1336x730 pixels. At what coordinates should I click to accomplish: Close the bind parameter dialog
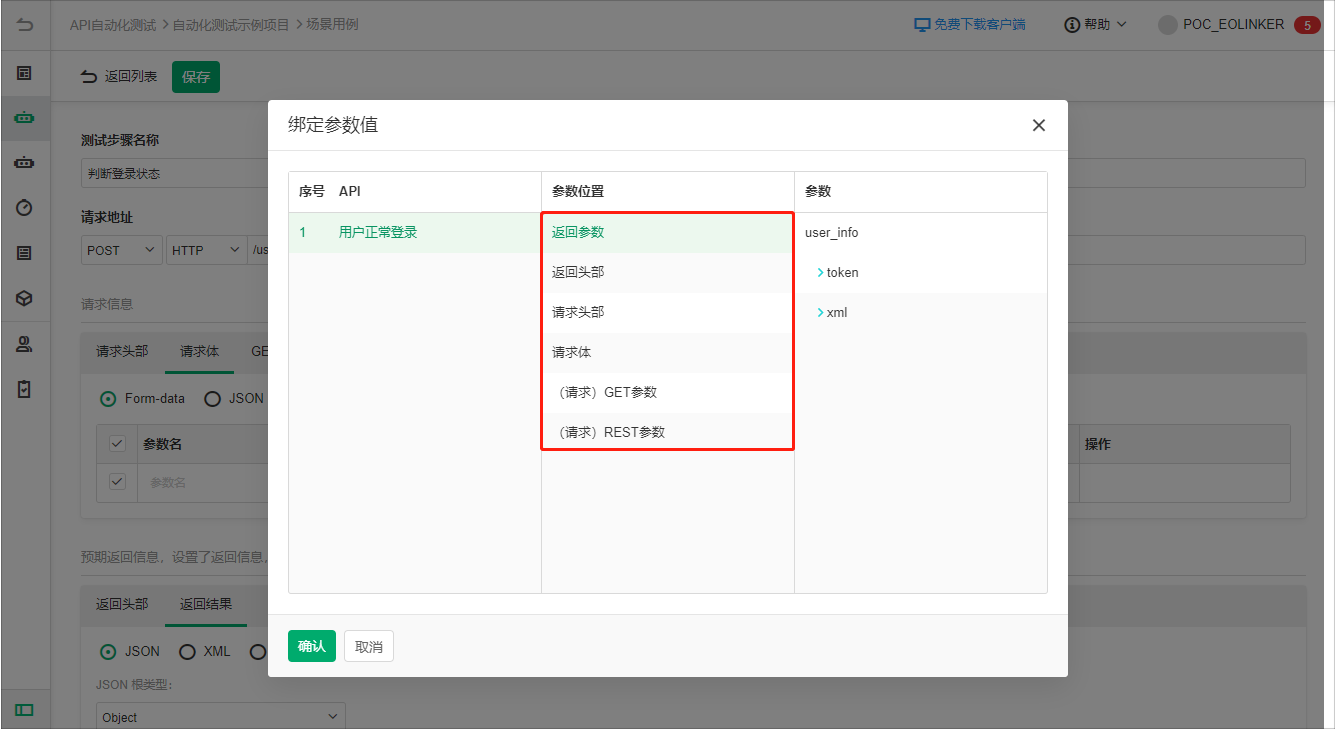pos(1039,125)
